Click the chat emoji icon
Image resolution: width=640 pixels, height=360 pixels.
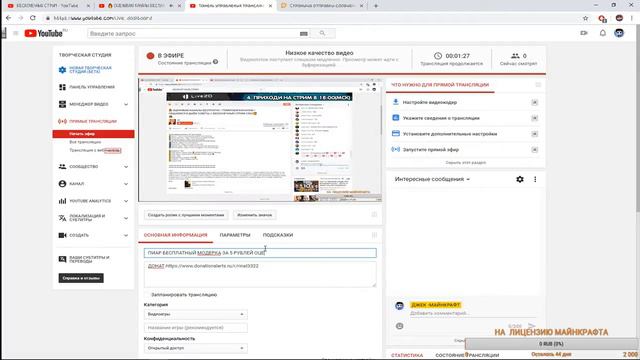point(400,326)
